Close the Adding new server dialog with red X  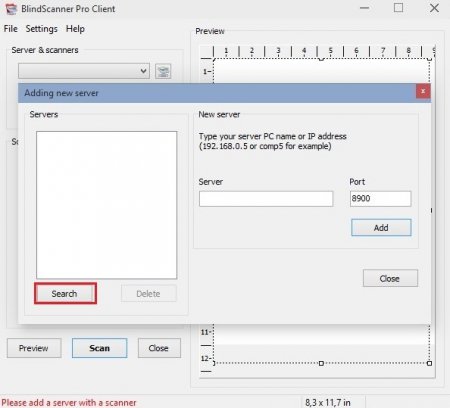[x=423, y=91]
